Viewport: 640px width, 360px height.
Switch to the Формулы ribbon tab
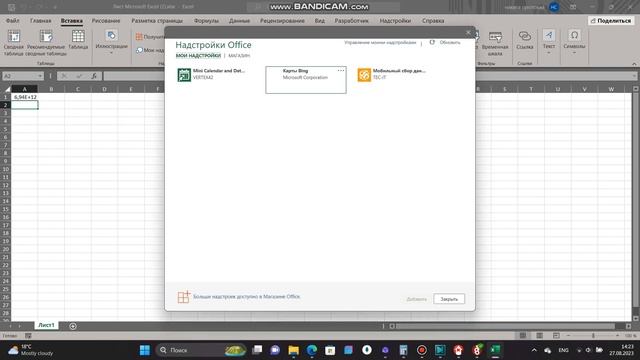click(206, 20)
